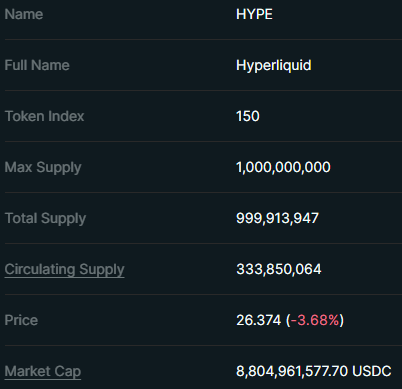This screenshot has width=402, height=389.
Task: Select the token index value 150
Action: (x=248, y=116)
